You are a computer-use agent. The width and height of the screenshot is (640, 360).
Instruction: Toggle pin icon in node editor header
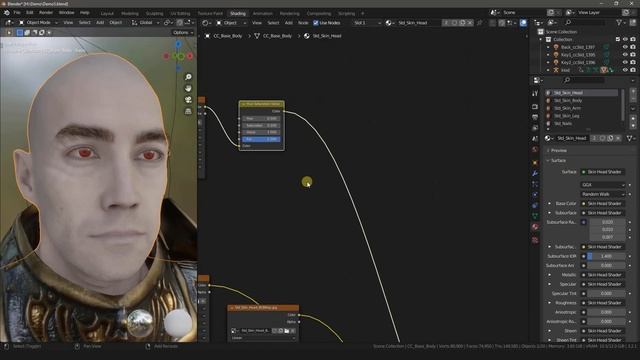click(480, 23)
